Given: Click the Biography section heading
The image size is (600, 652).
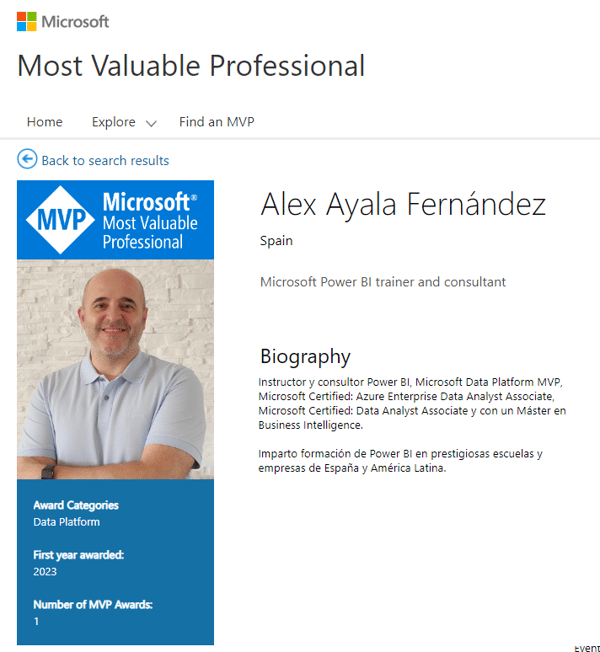Looking at the screenshot, I should pyautogui.click(x=305, y=357).
